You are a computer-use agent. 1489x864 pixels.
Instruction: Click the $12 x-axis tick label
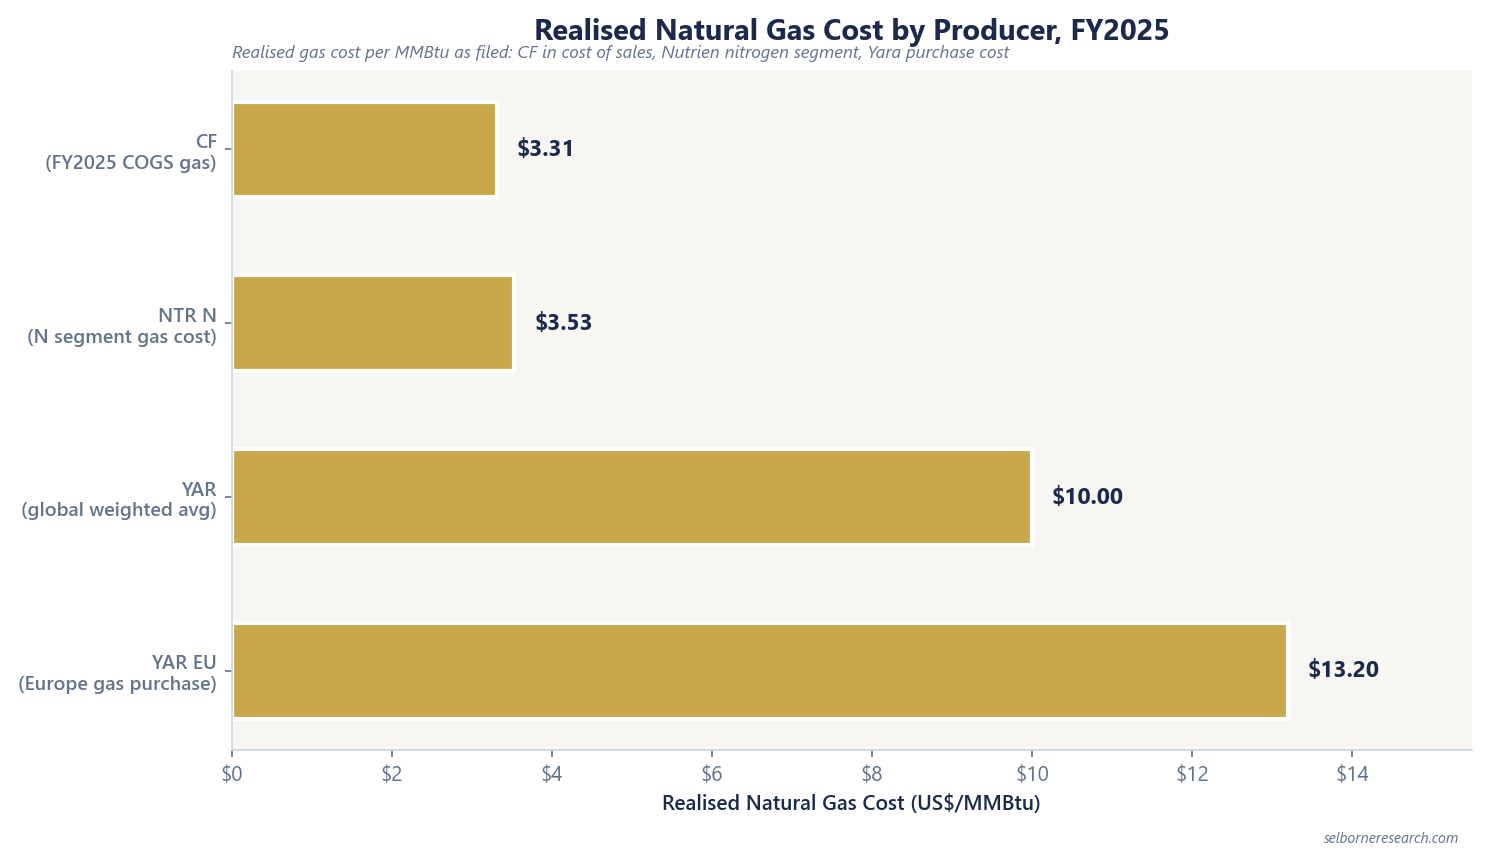tap(1192, 774)
